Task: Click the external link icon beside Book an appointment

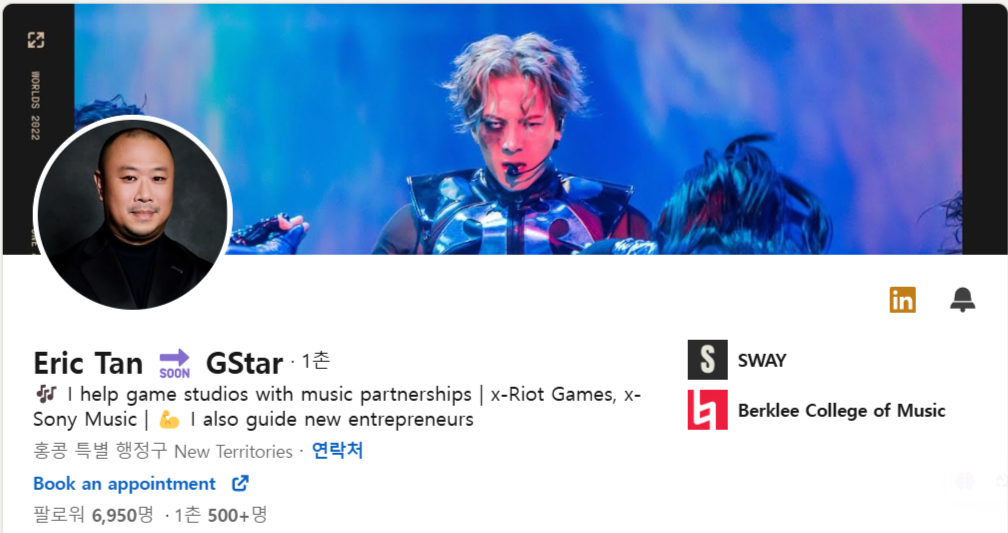Action: click(240, 483)
